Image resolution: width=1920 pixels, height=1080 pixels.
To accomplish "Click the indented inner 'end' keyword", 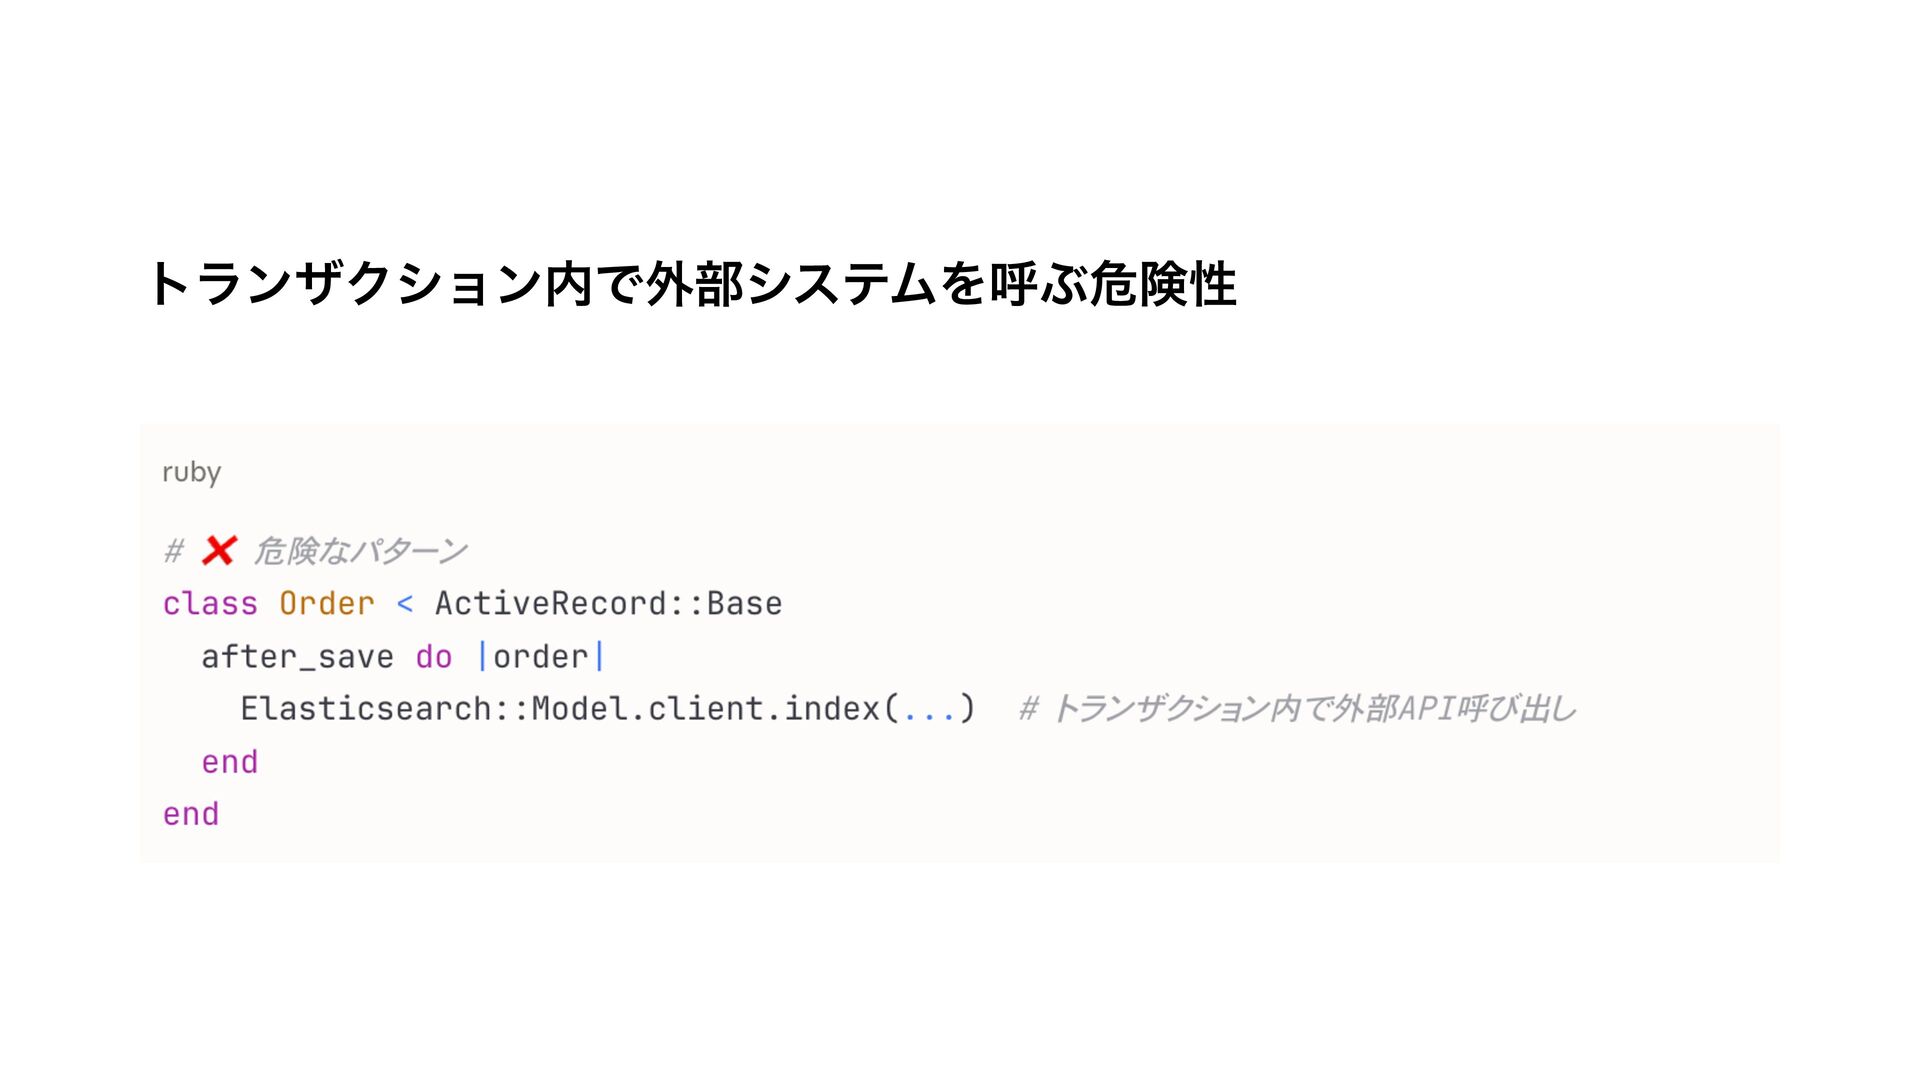I will pos(229,762).
